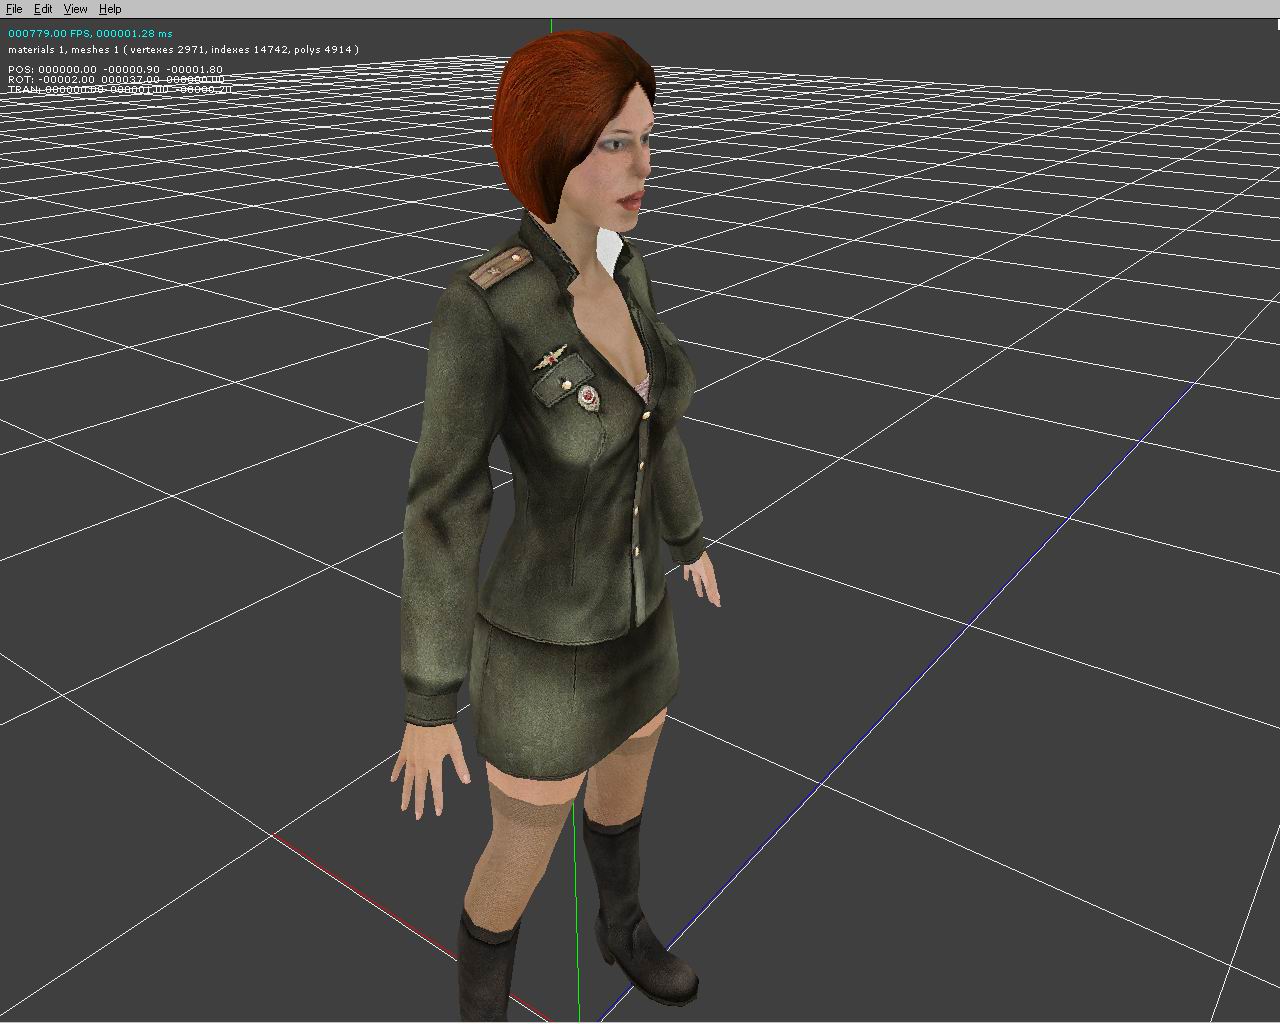Click the winged badge on the jacket

coord(551,357)
